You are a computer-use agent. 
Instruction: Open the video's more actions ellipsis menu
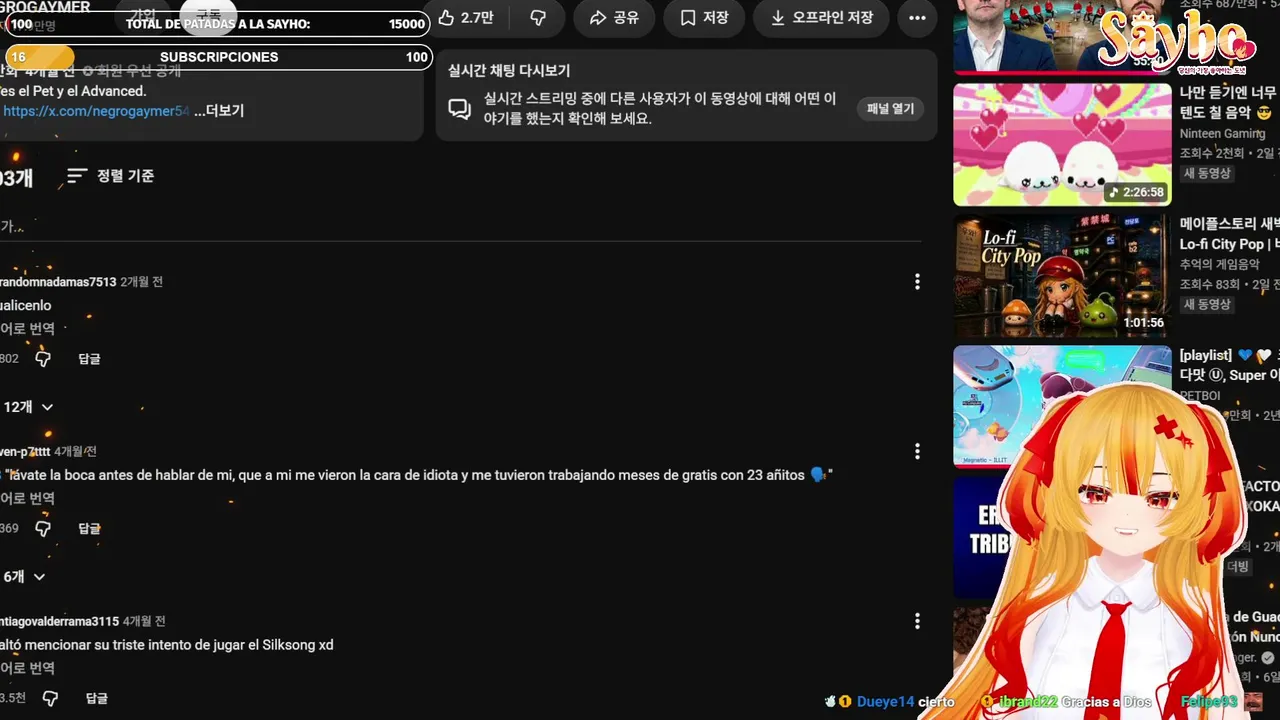pyautogui.click(x=917, y=17)
